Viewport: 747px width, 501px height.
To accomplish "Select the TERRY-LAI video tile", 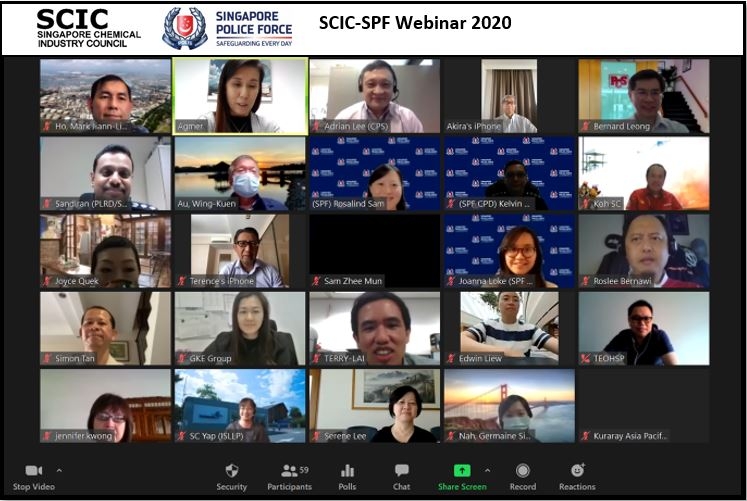I will (x=375, y=329).
